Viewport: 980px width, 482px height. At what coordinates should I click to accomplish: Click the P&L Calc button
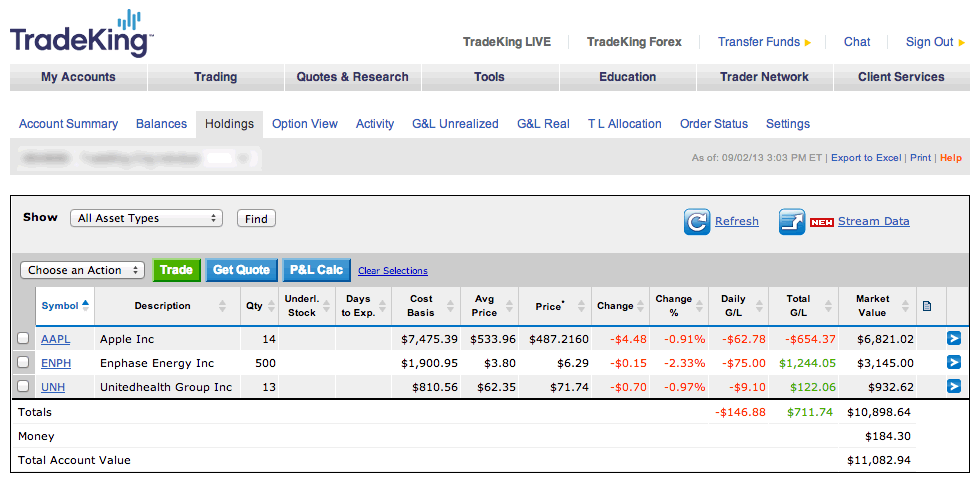click(x=317, y=270)
